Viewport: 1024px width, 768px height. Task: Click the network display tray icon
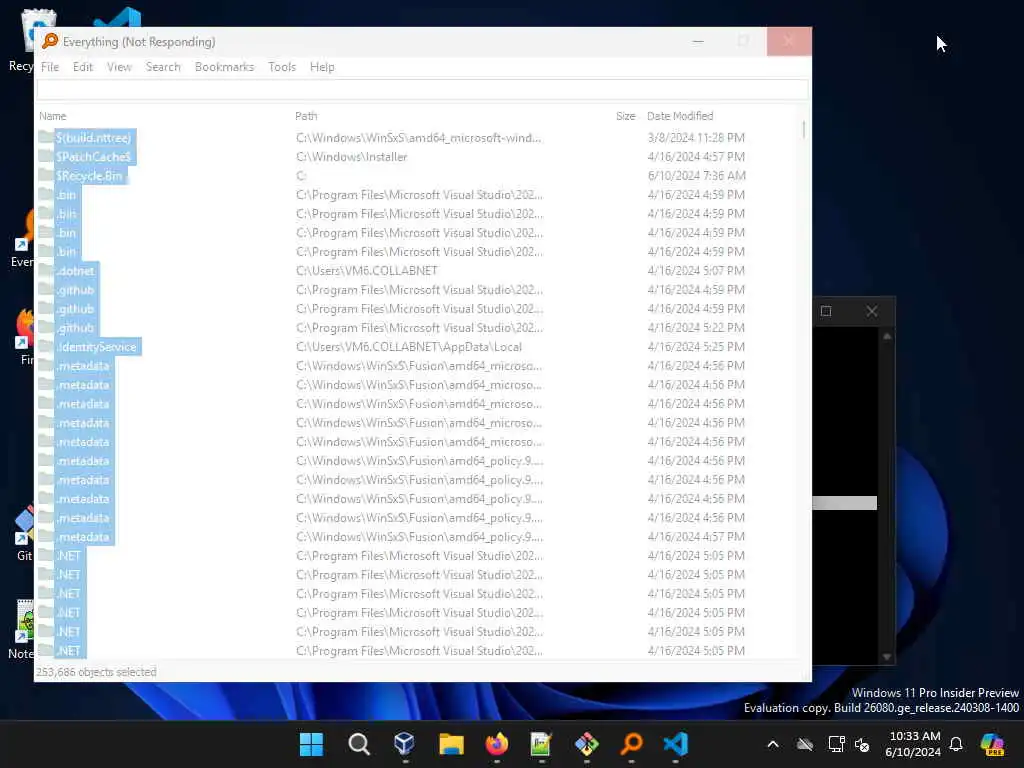(x=837, y=744)
